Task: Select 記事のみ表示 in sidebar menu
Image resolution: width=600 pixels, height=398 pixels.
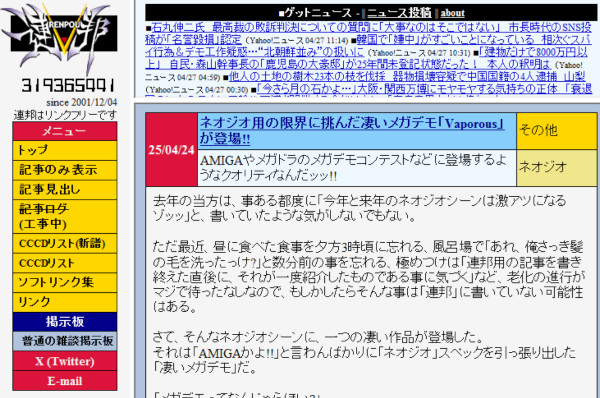Action: click(65, 170)
